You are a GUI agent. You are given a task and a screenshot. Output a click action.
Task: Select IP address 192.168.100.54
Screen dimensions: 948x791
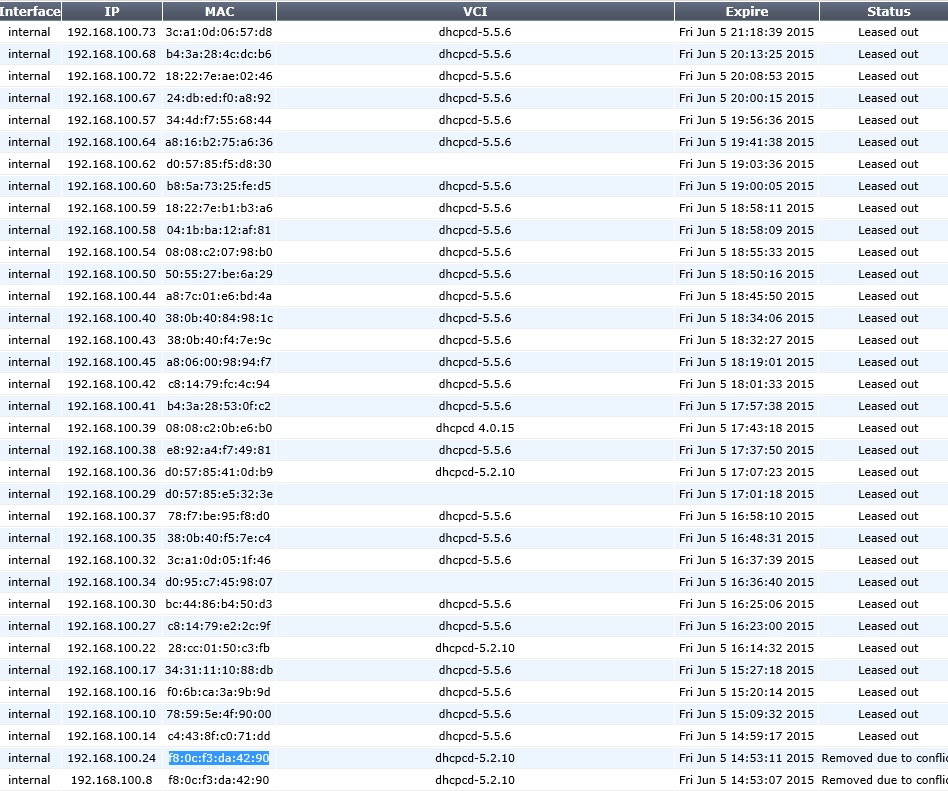[x=111, y=252]
